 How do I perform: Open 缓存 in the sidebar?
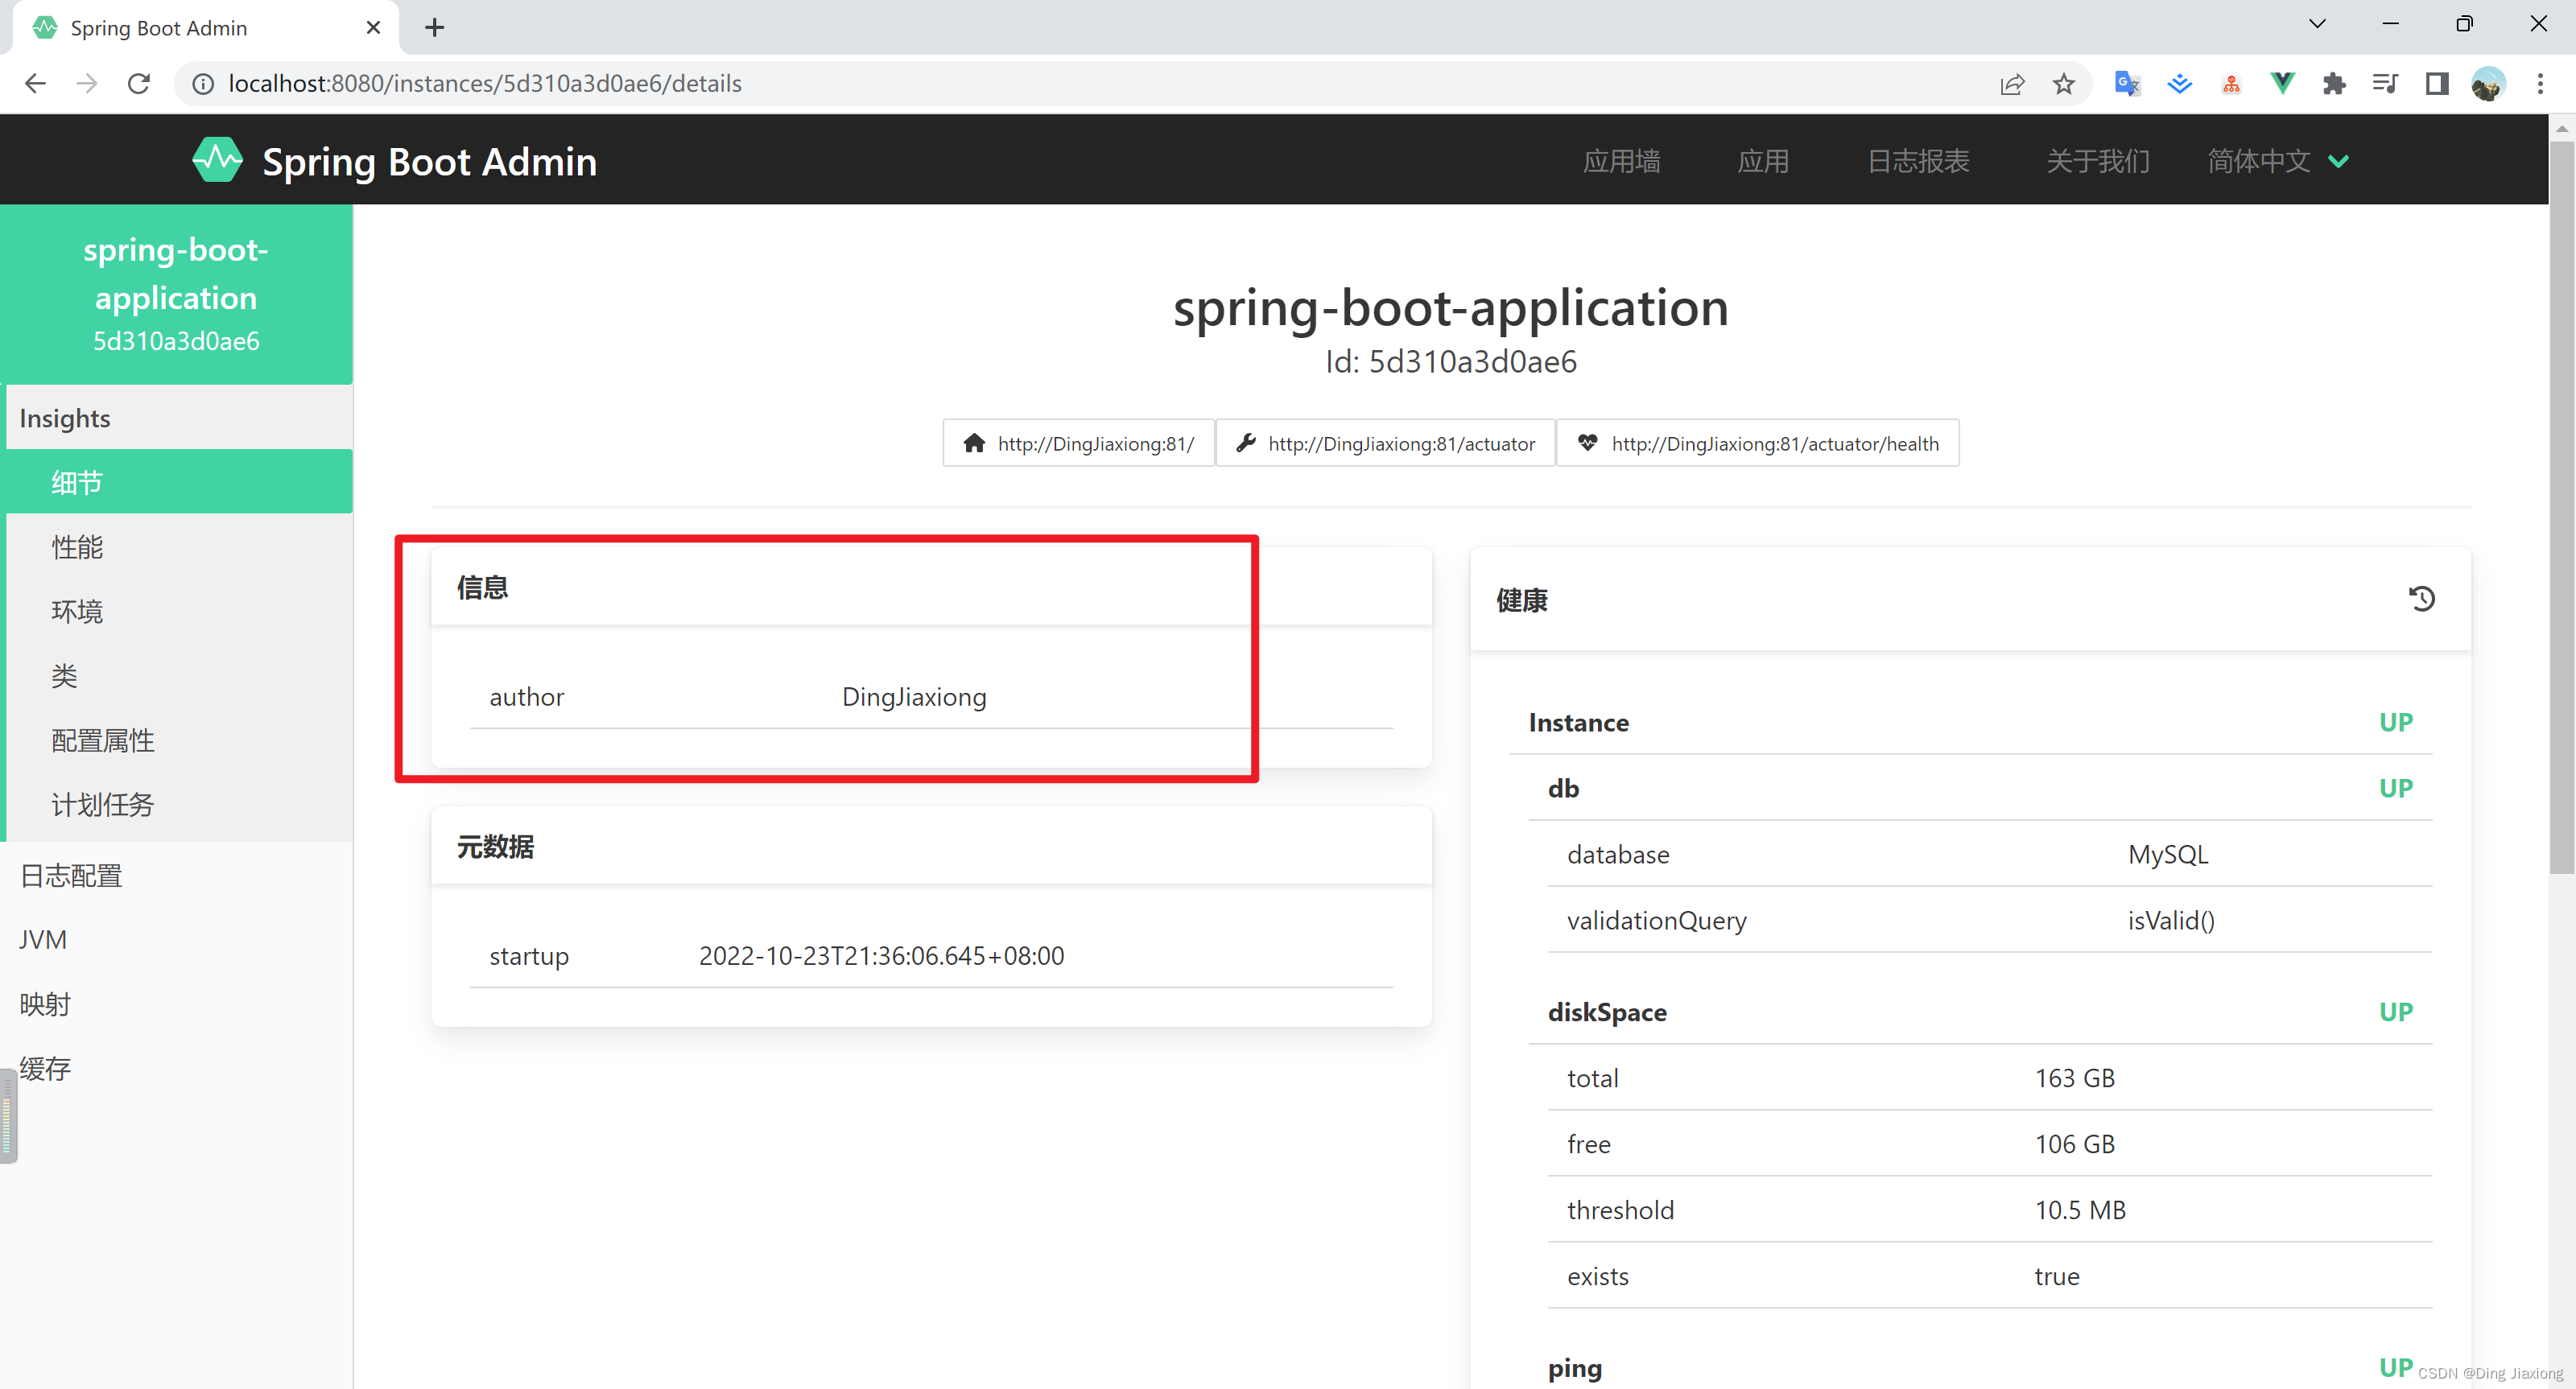pyautogui.click(x=176, y=1069)
